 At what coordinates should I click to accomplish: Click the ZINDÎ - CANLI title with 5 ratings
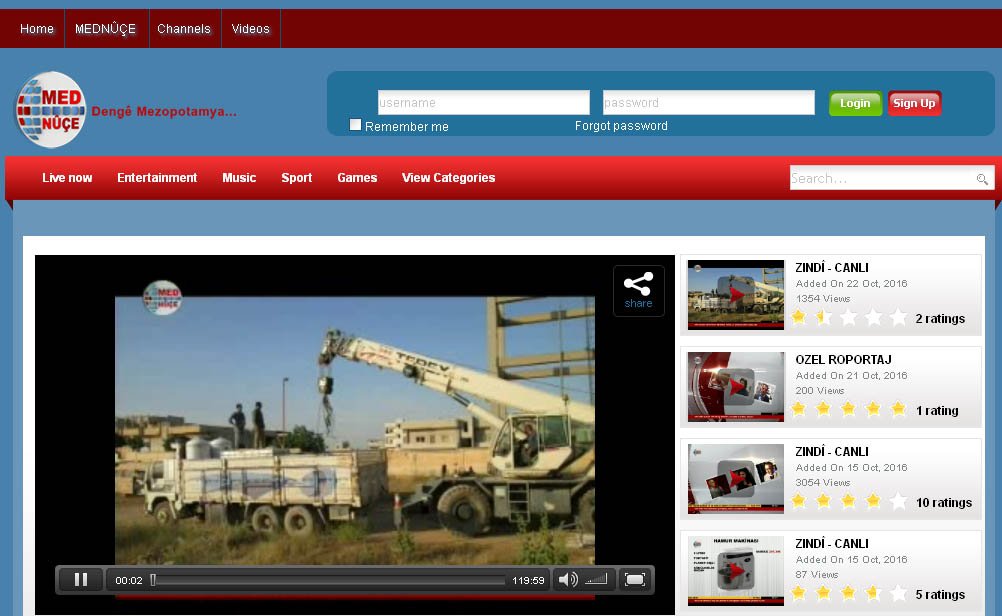832,543
